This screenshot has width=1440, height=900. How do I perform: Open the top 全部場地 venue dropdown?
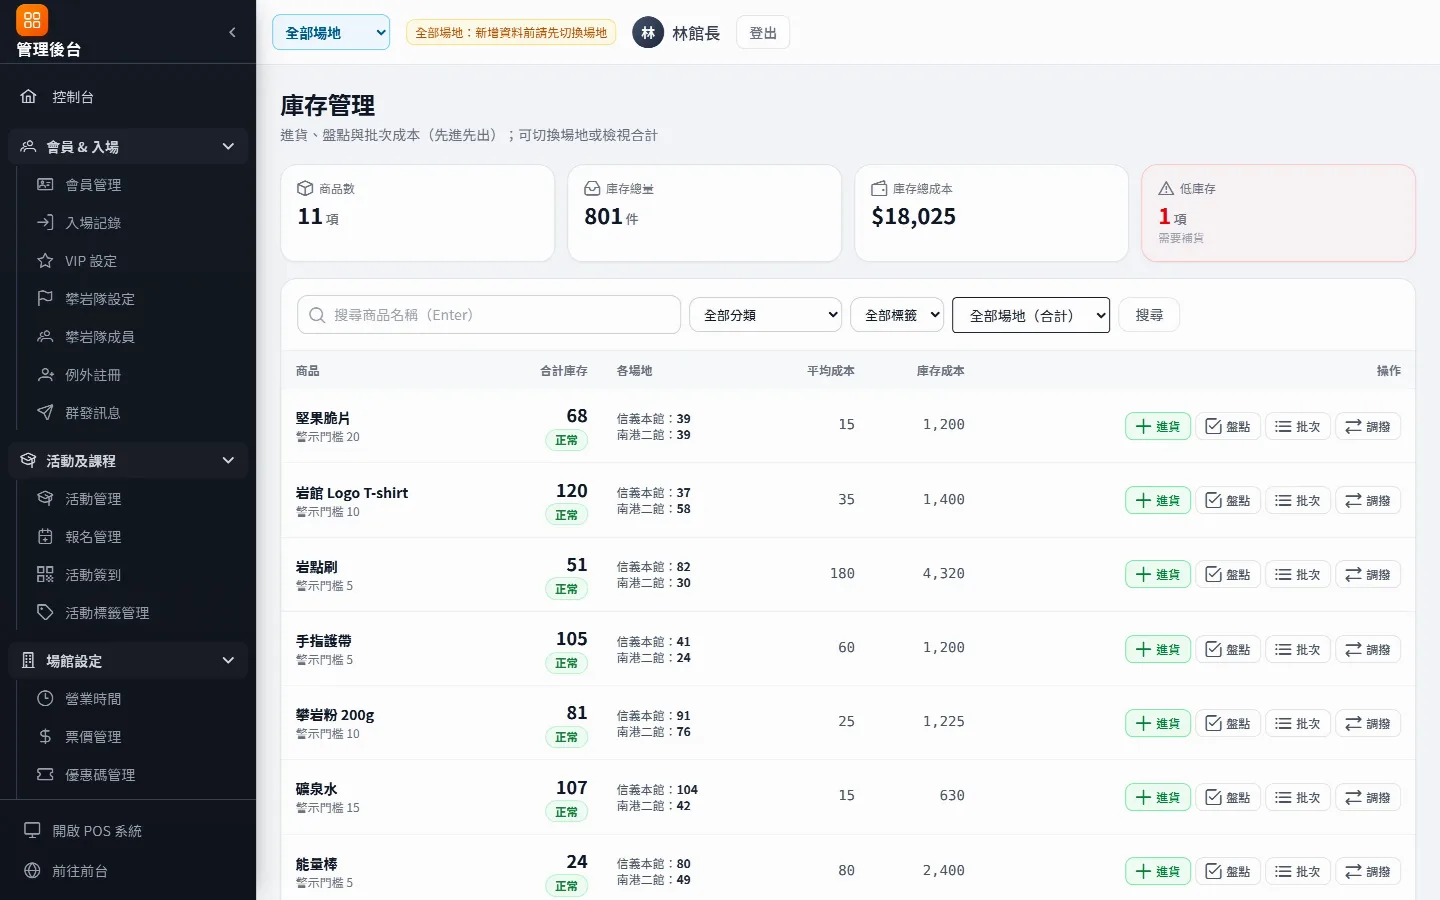[331, 32]
